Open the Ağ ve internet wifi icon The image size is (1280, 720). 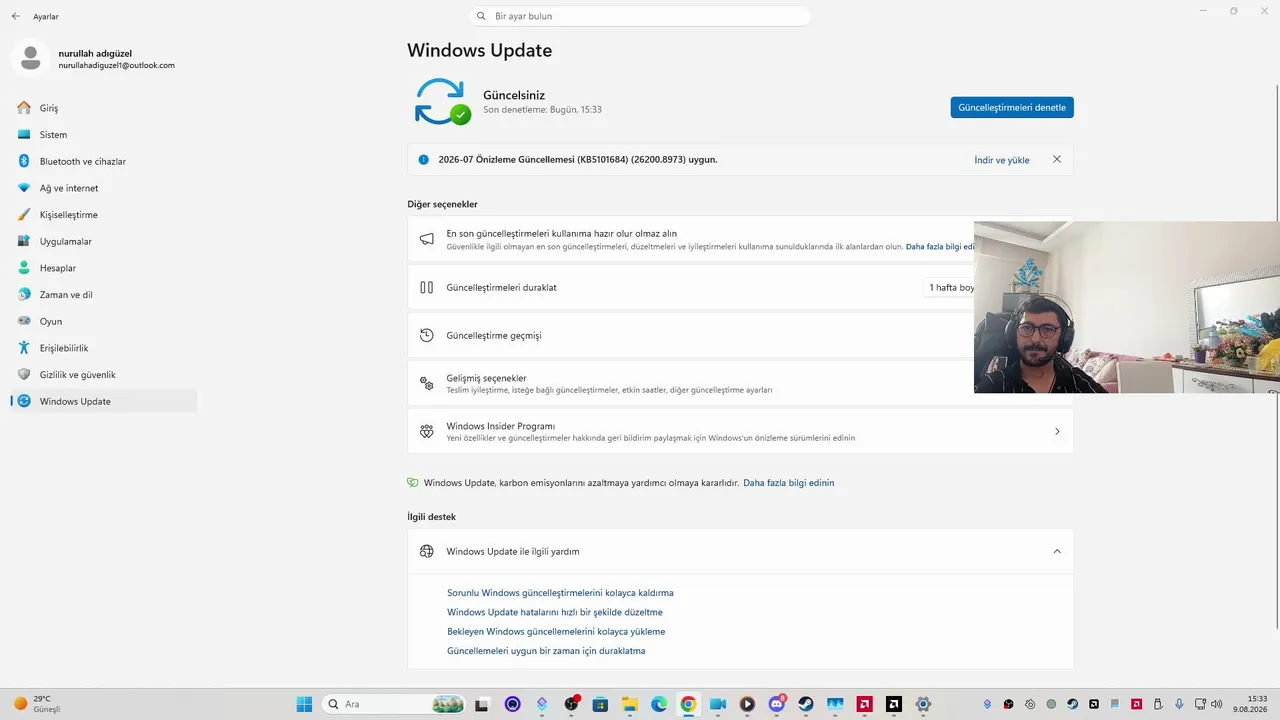click(24, 188)
